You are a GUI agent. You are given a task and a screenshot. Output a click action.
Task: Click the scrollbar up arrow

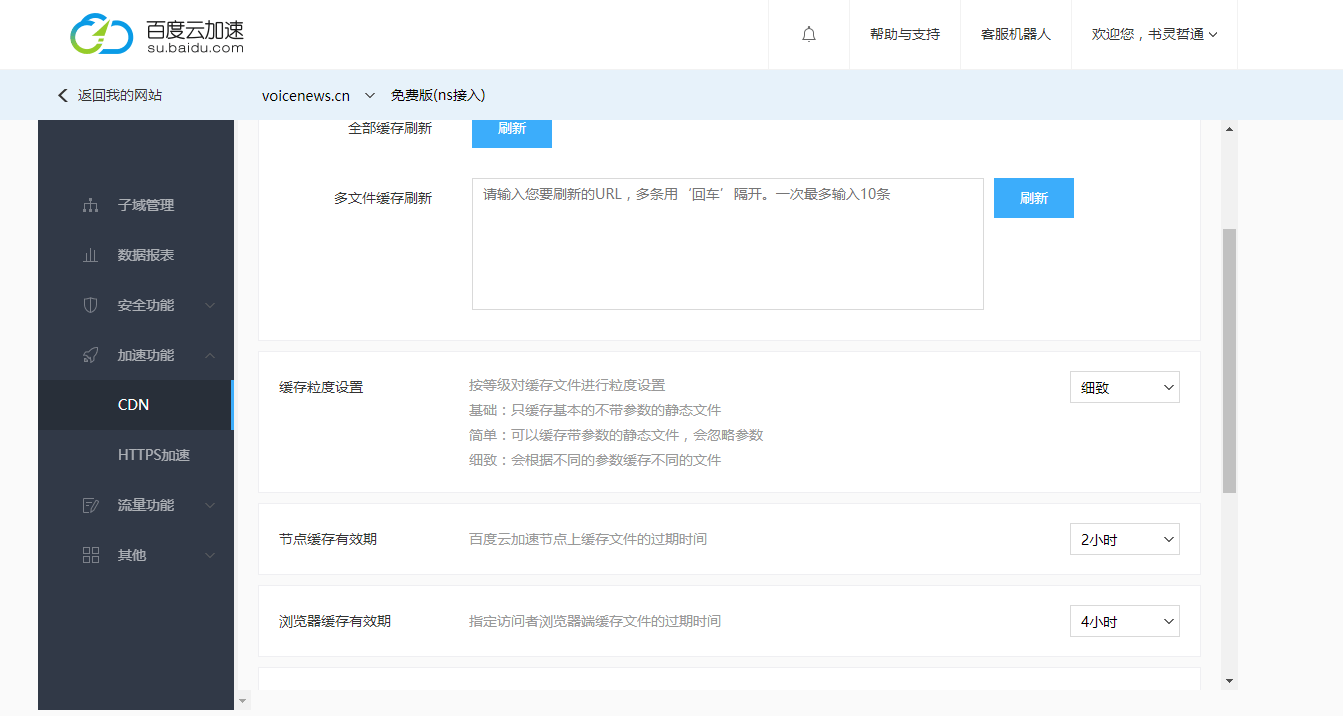(1229, 129)
